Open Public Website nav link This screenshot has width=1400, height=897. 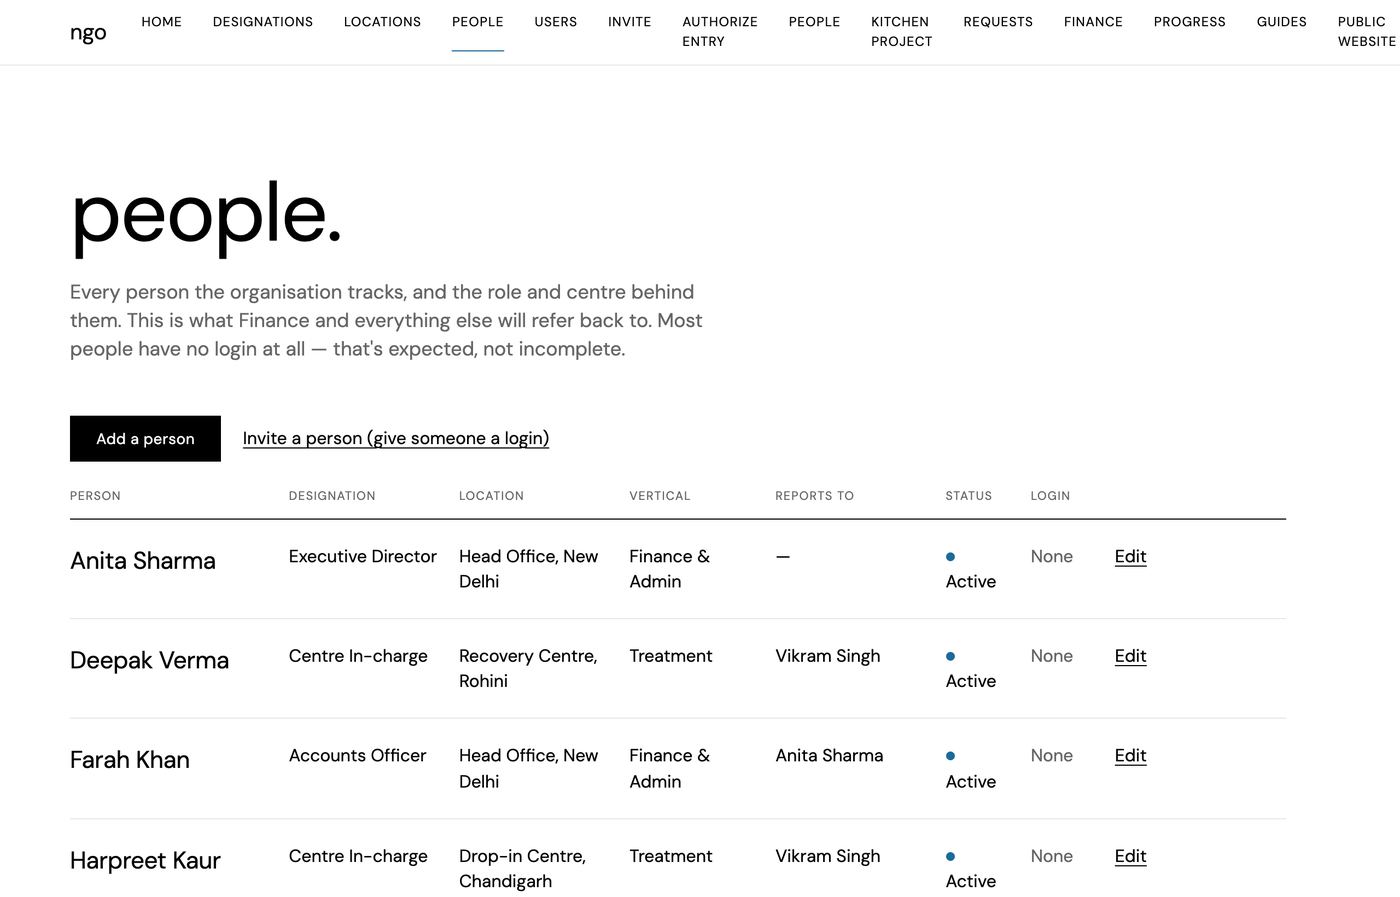click(x=1366, y=31)
